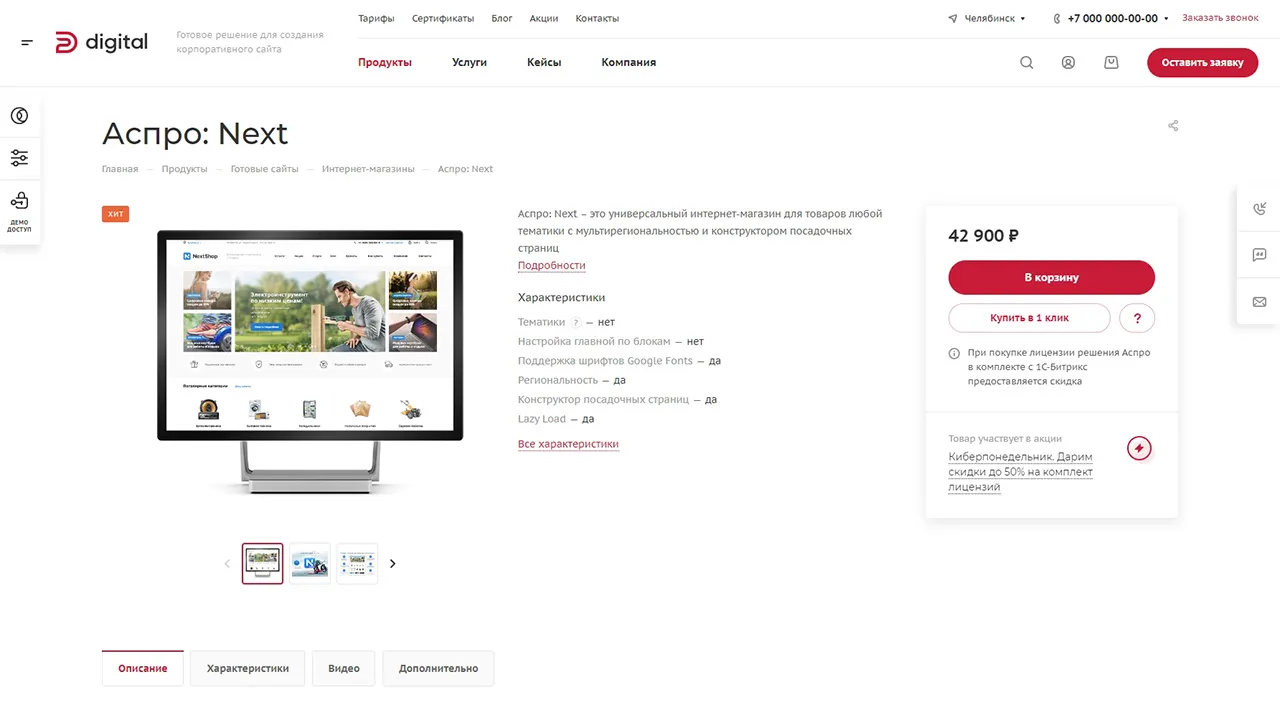The image size is (1280, 720).
Task: Click the Тематики help question hint
Action: tap(575, 323)
